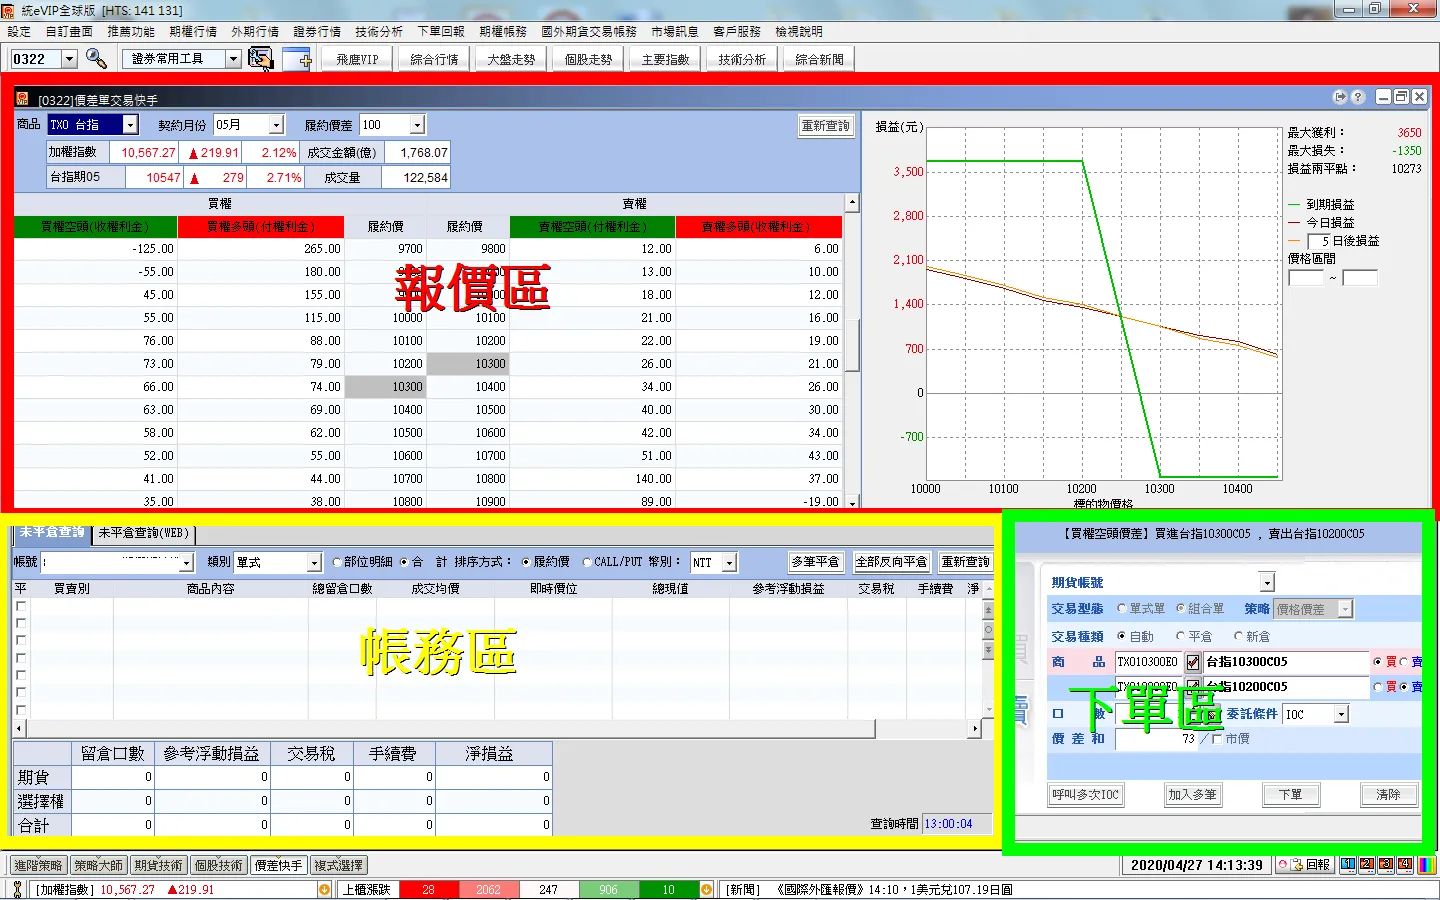The image size is (1440, 900).
Task: Switch to workspace 3 icon
Action: [x=1386, y=865]
